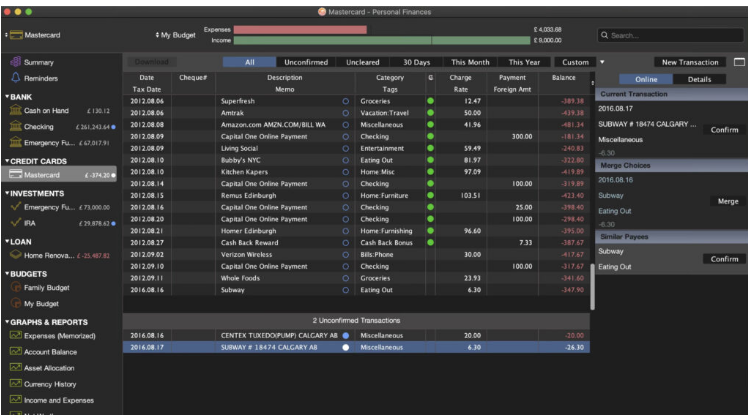
Task: Switch to the Unconfirmed filter tab
Action: [x=305, y=62]
